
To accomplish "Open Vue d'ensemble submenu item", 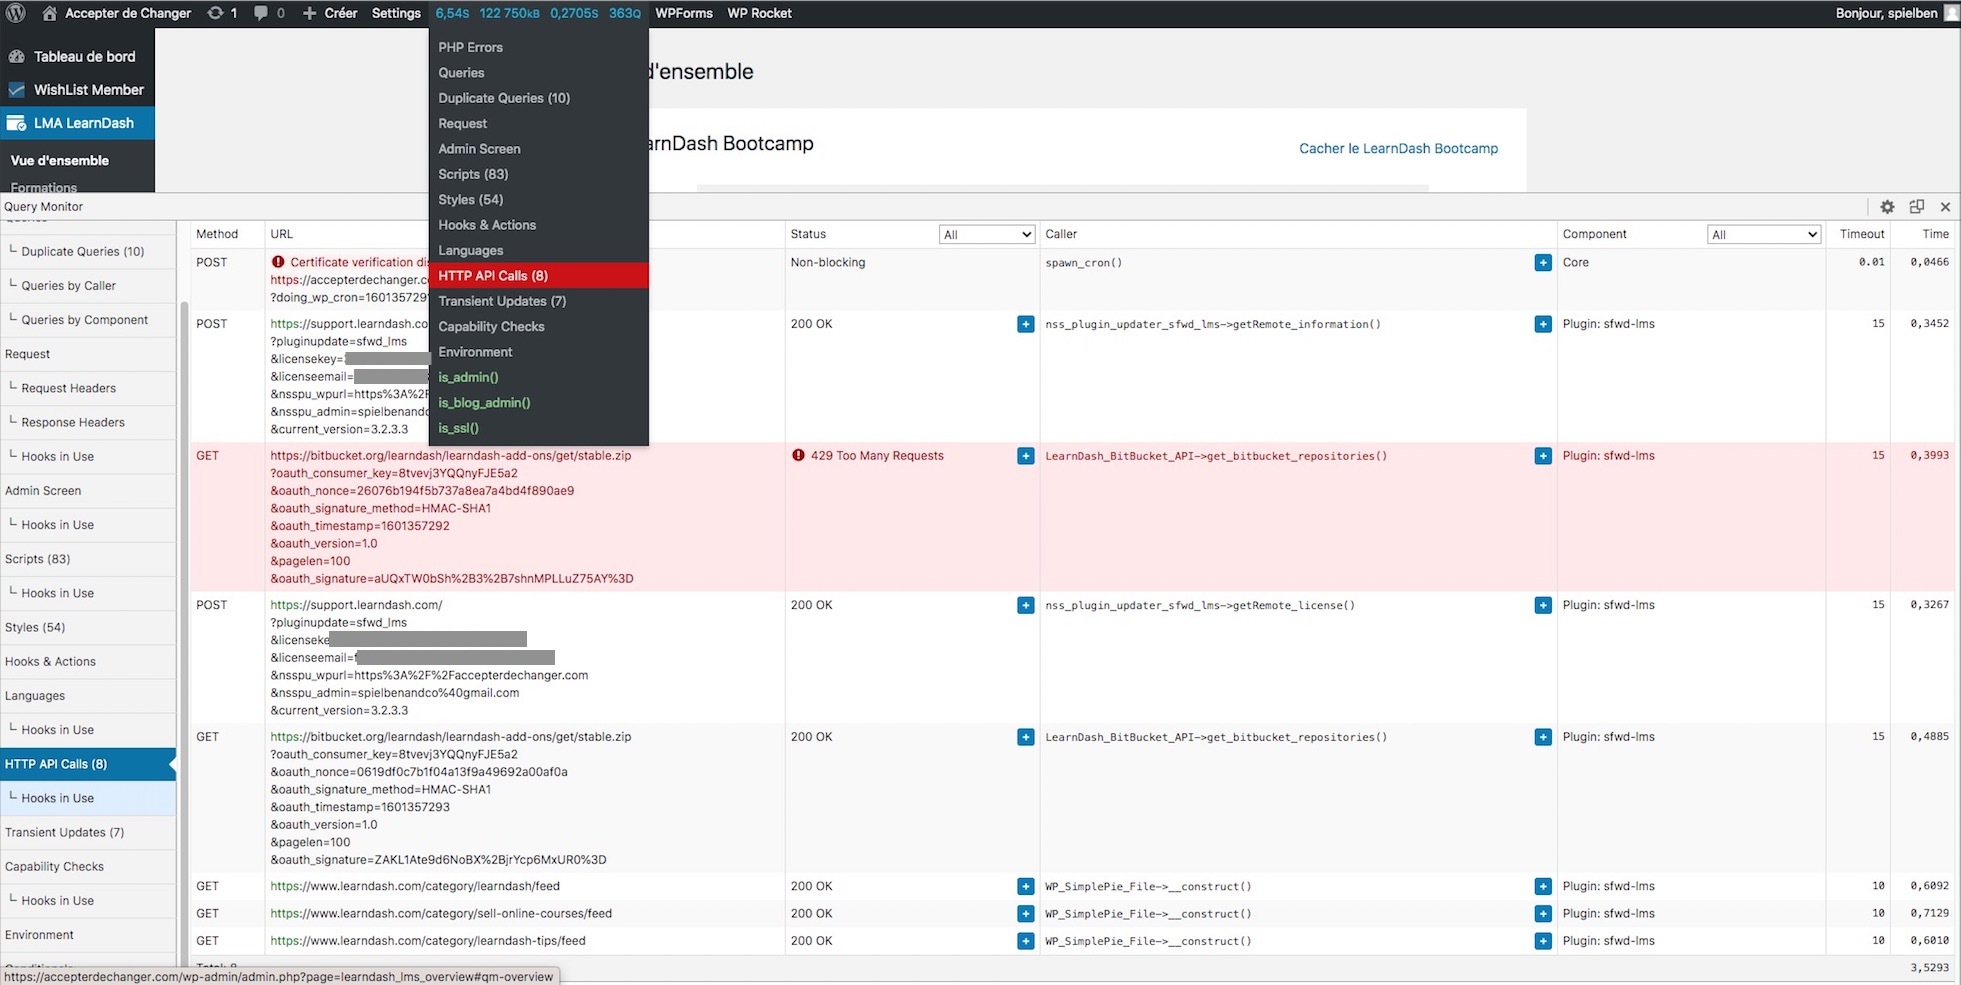I will 60,160.
